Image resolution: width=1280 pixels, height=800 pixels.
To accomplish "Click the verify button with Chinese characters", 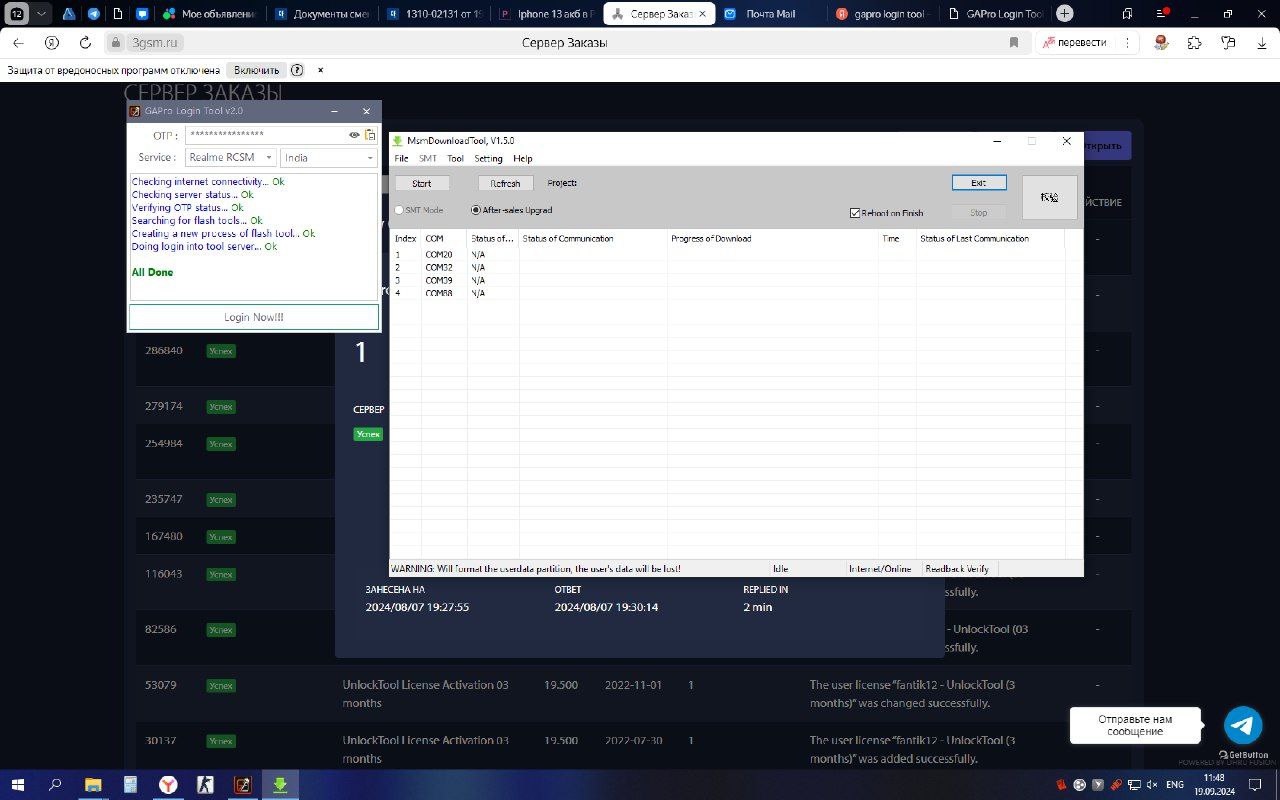I will click(x=1049, y=197).
